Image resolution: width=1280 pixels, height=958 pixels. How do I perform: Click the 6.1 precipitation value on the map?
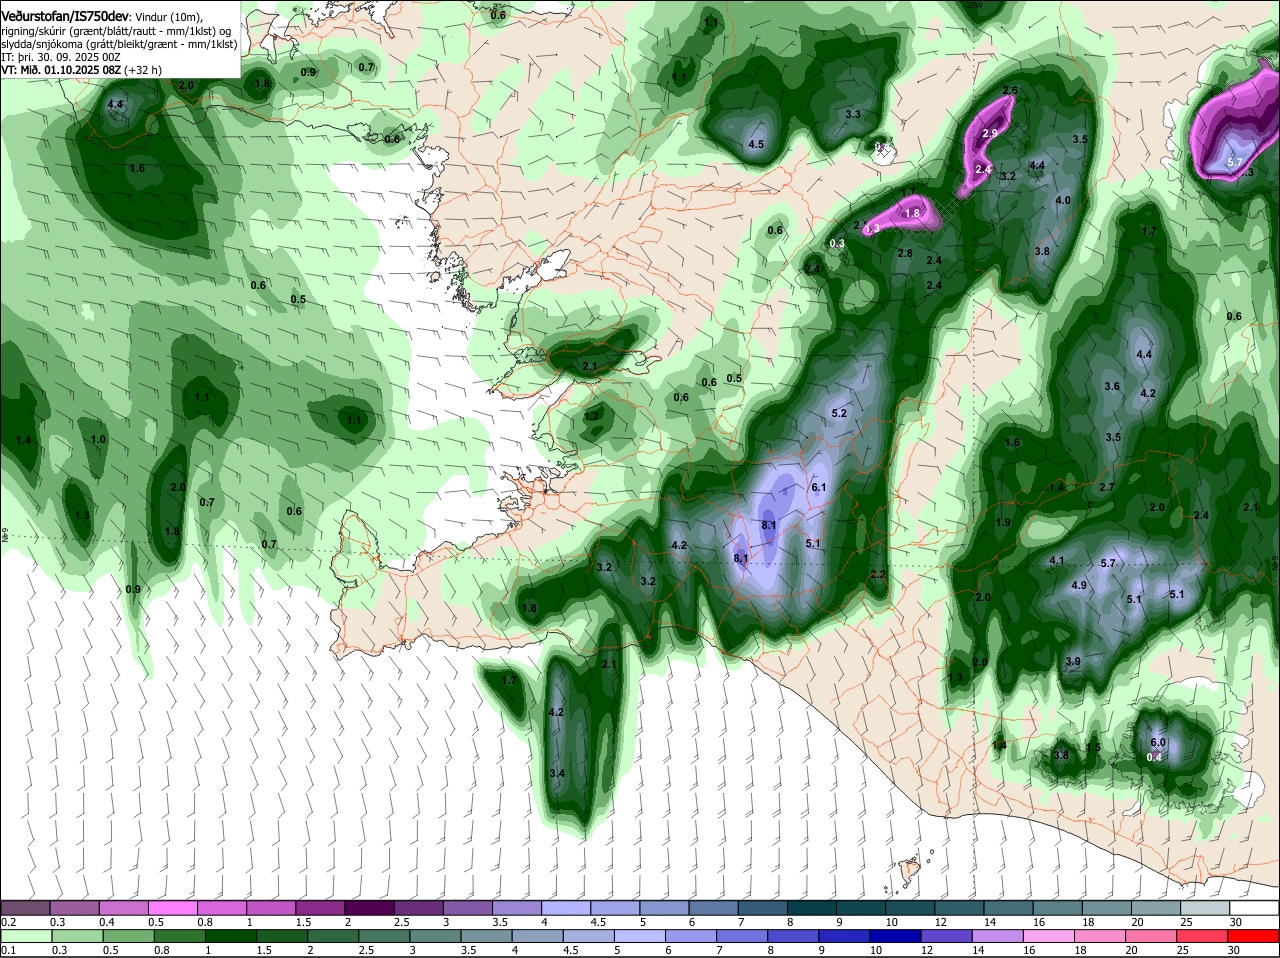(x=819, y=487)
